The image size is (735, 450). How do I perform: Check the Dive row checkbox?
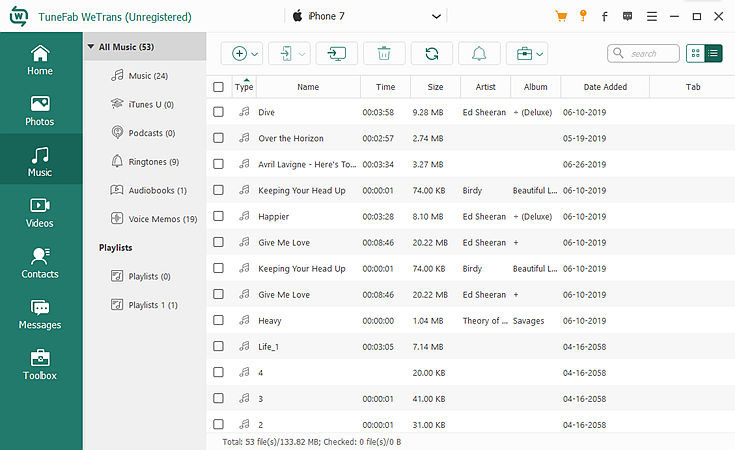click(x=218, y=112)
